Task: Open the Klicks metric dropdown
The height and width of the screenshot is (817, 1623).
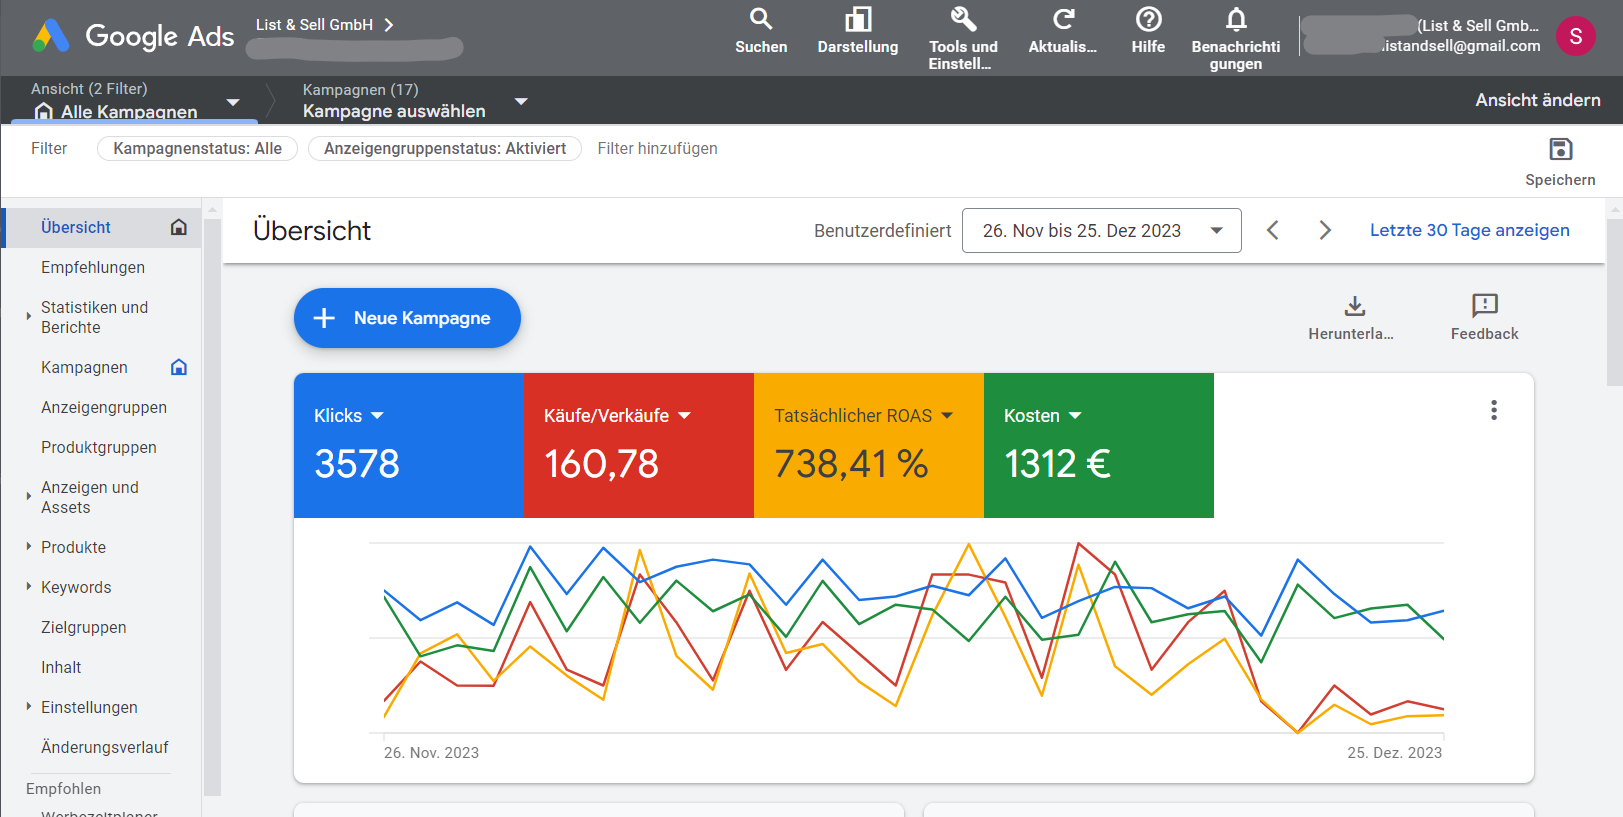Action: point(377,415)
